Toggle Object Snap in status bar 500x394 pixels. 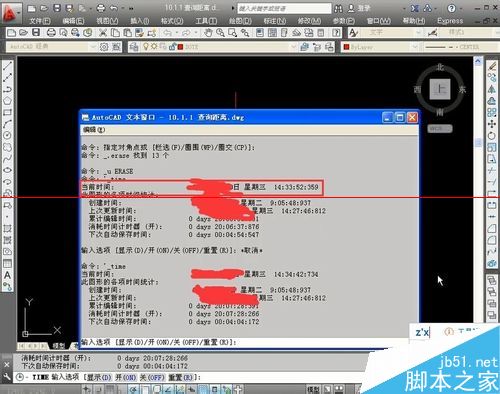[x=145, y=389]
